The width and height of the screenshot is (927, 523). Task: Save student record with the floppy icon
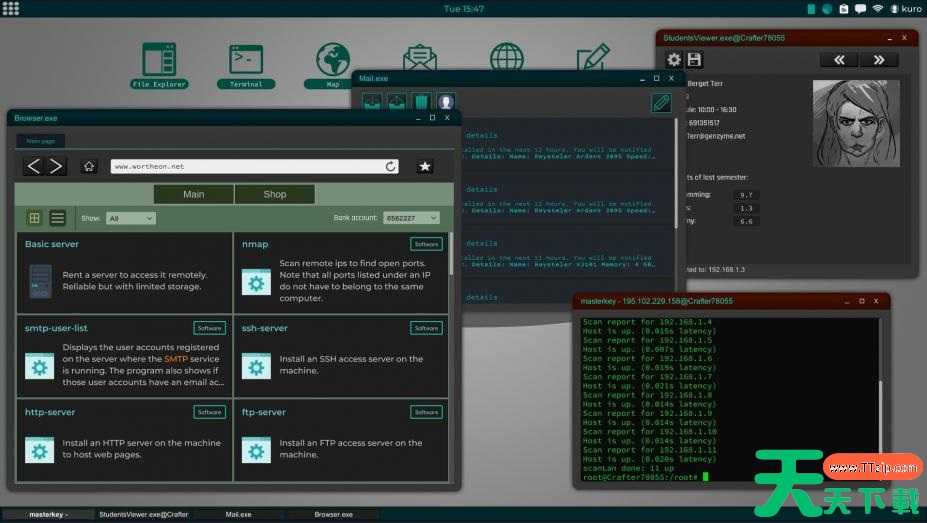tap(694, 60)
